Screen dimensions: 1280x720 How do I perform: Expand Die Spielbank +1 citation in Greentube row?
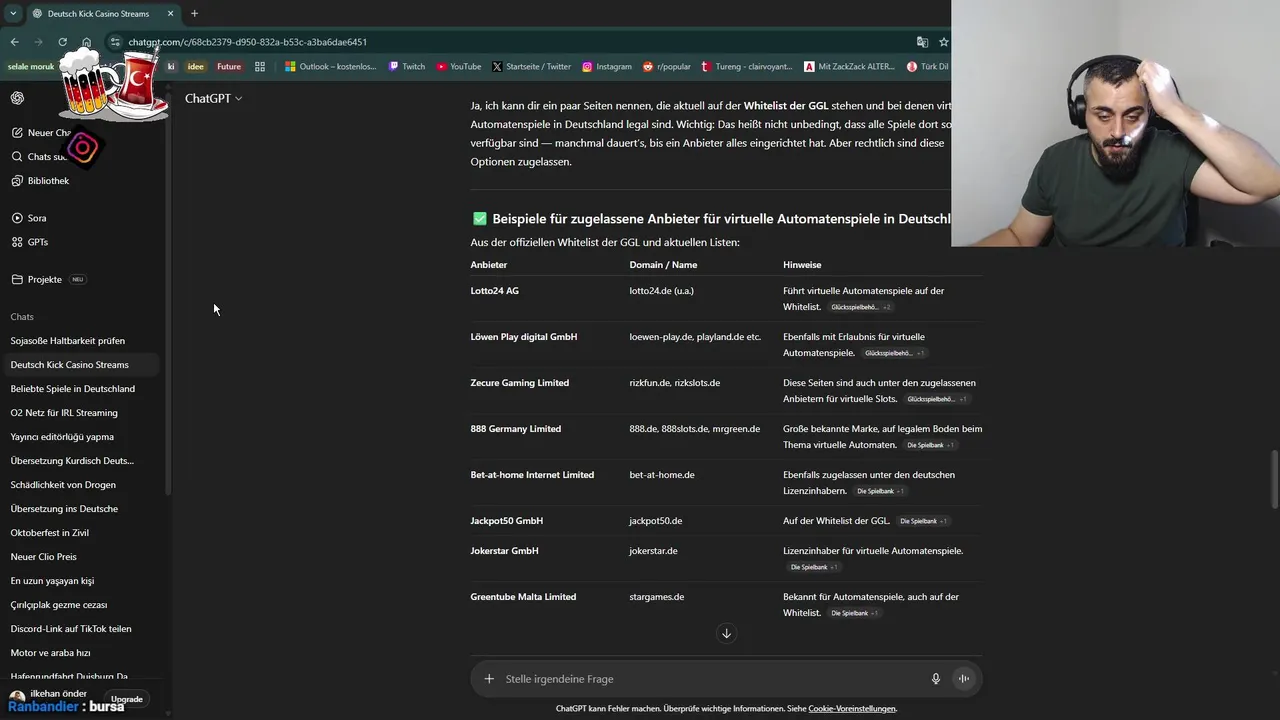(x=854, y=613)
